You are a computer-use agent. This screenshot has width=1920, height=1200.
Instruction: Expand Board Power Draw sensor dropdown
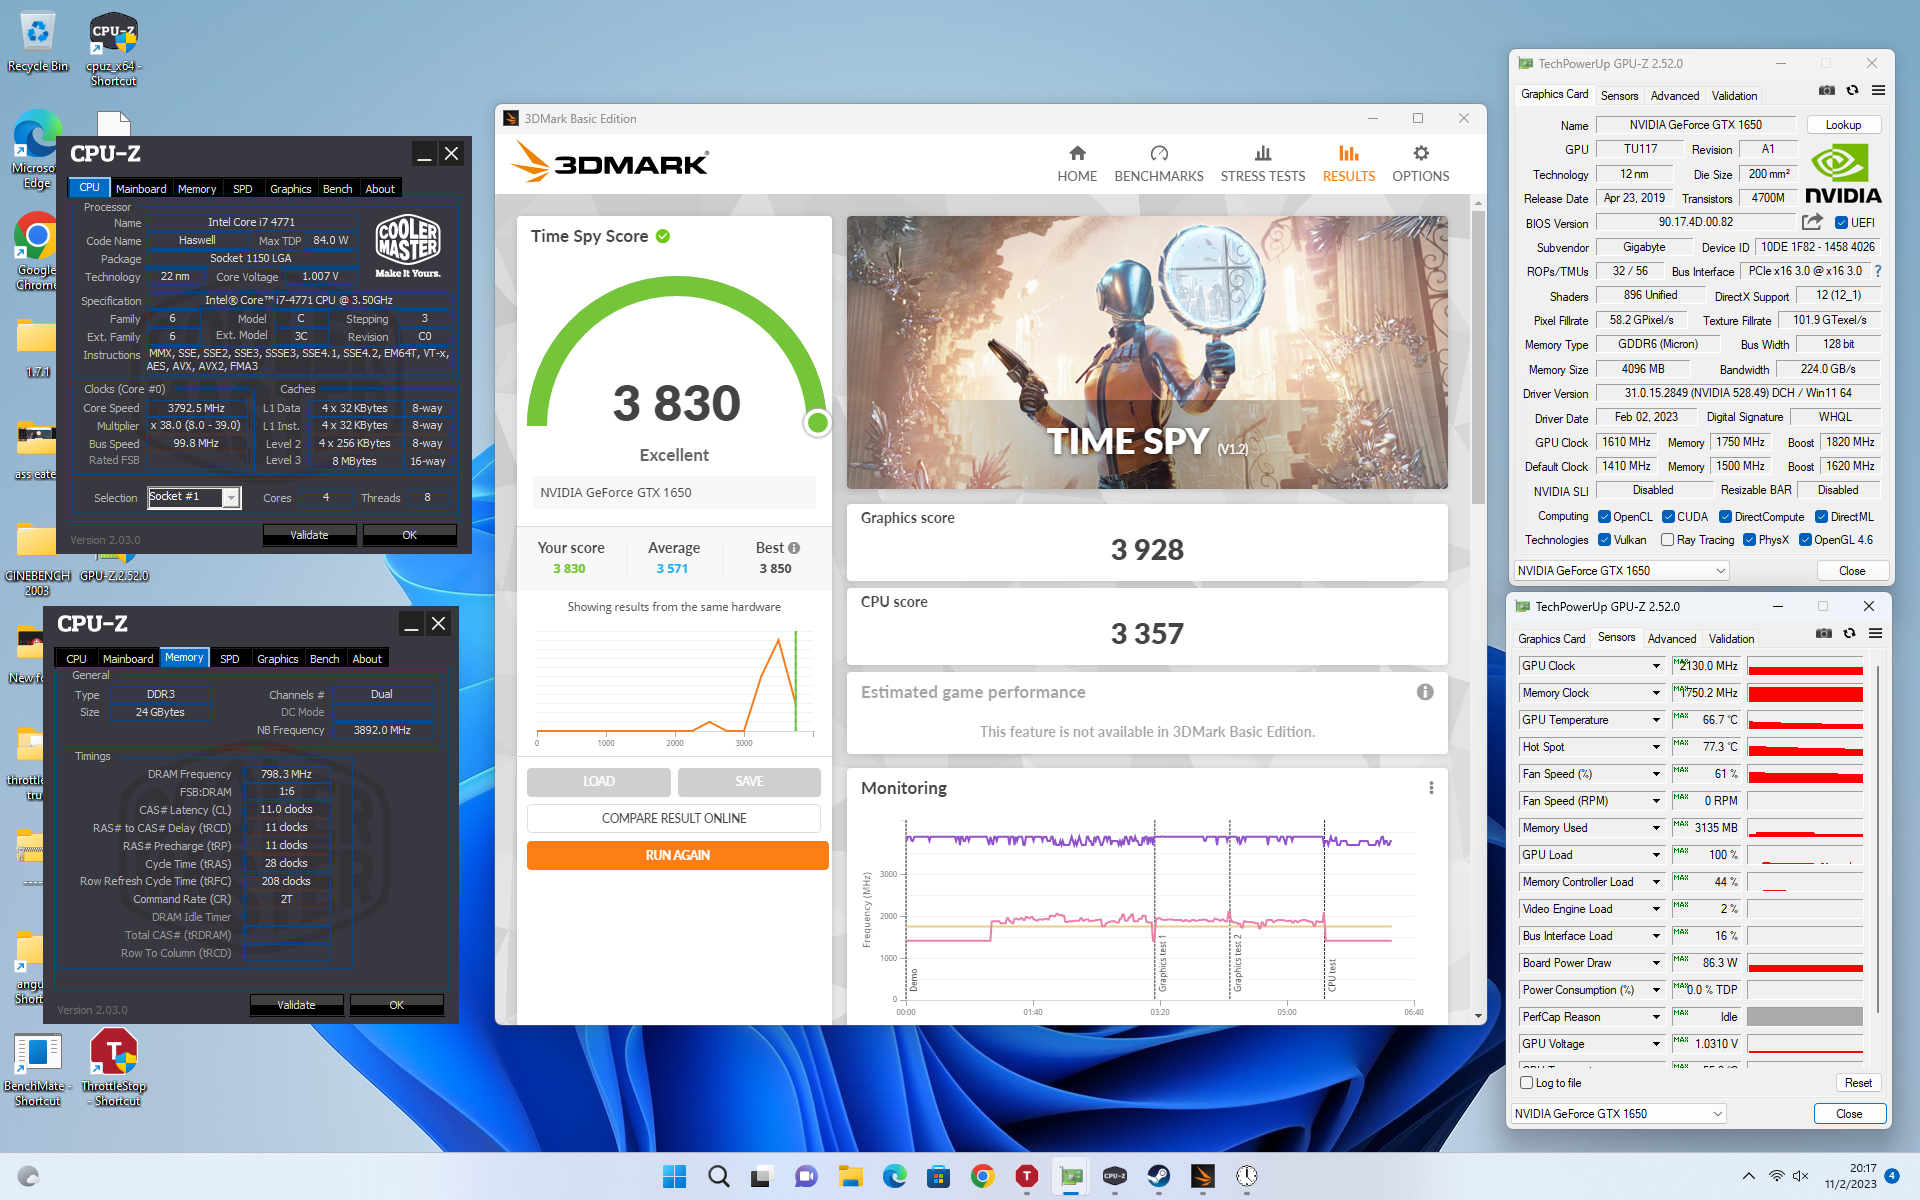(x=1656, y=963)
